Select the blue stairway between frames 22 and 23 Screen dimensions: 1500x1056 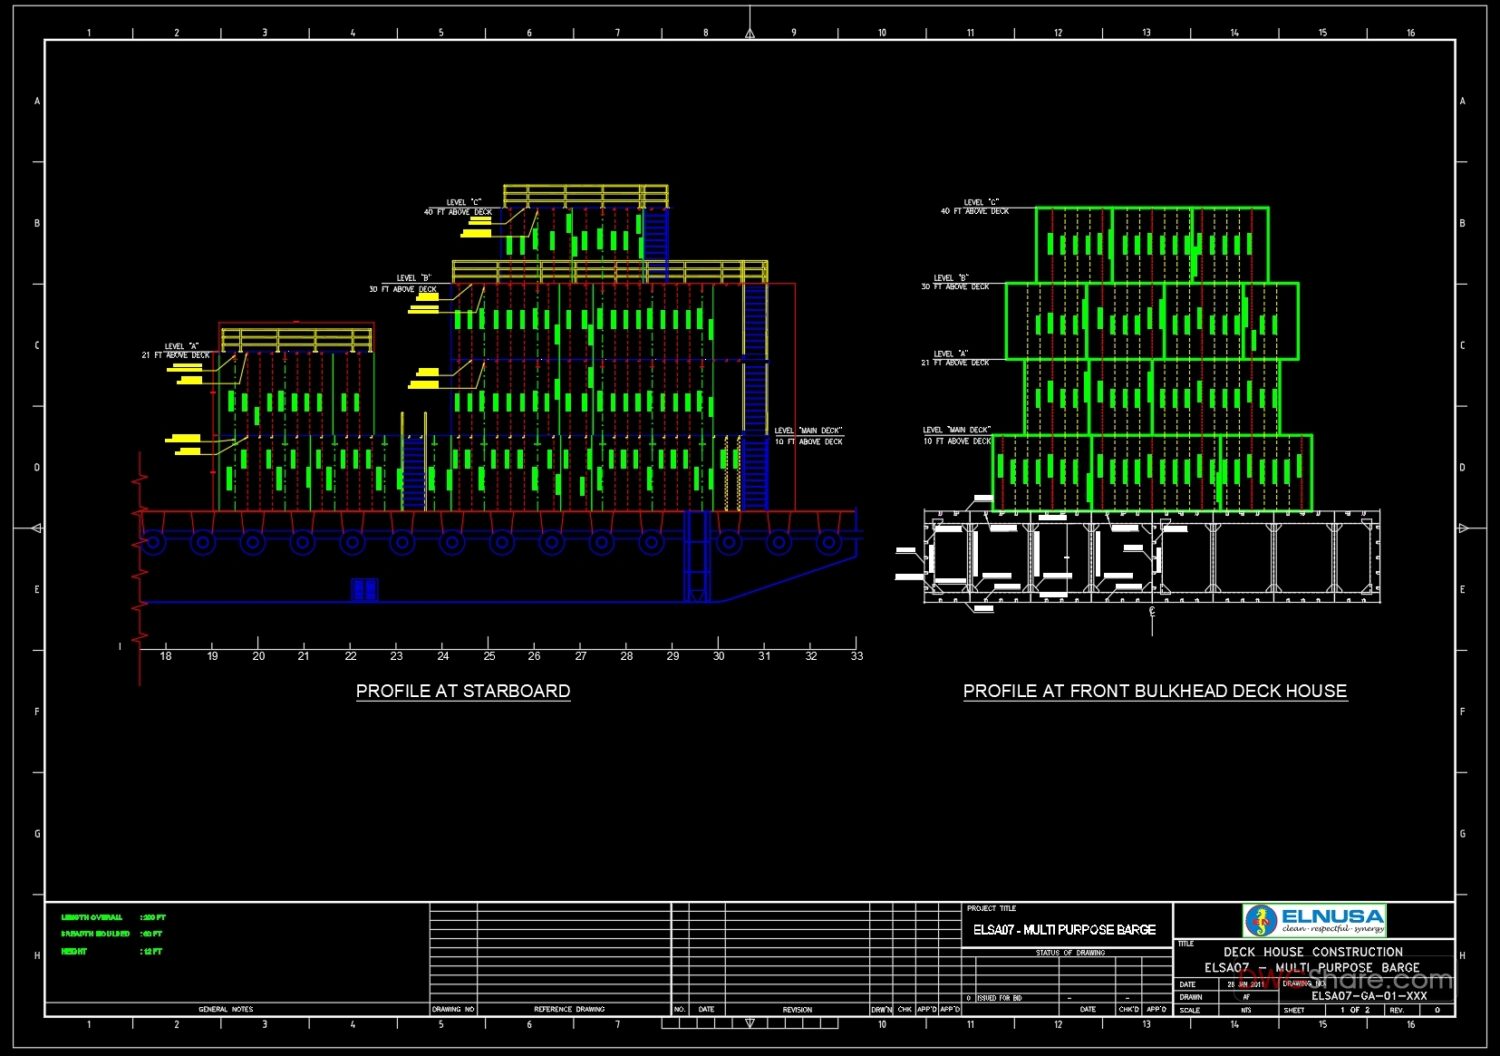click(414, 473)
